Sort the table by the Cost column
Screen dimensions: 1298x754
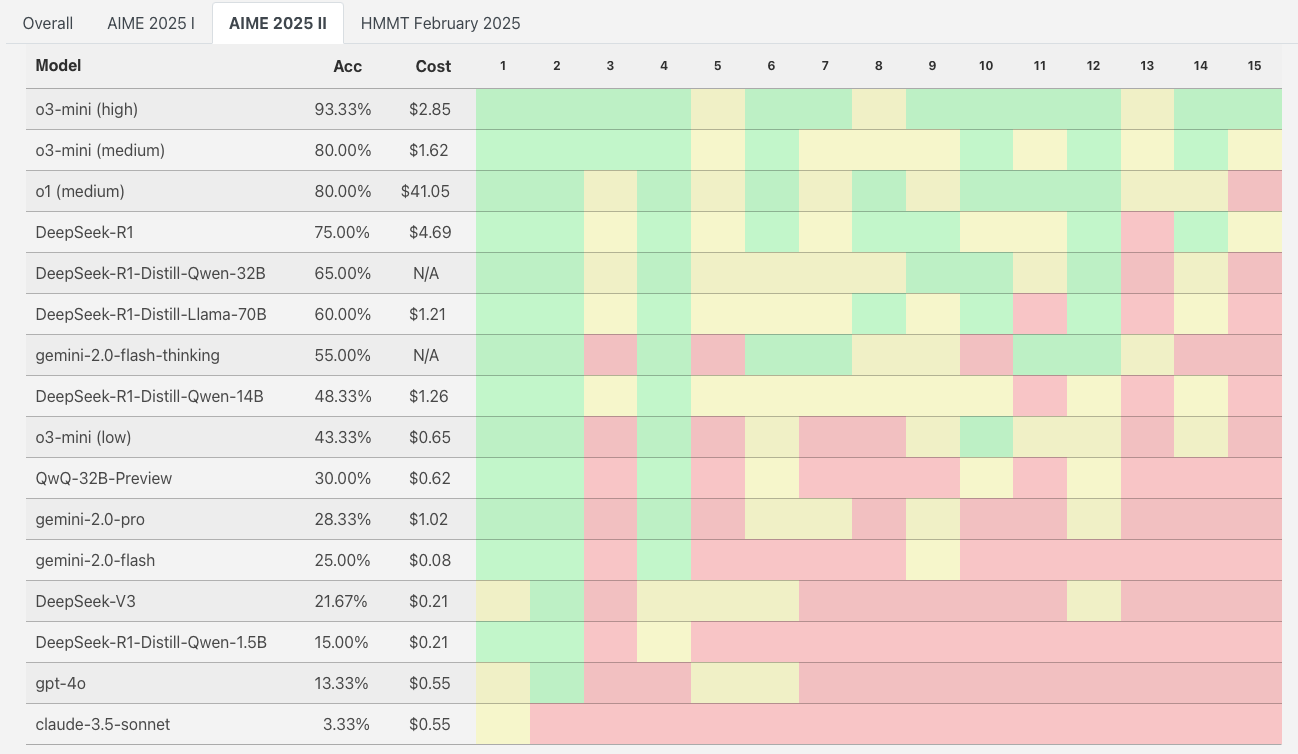click(x=433, y=66)
